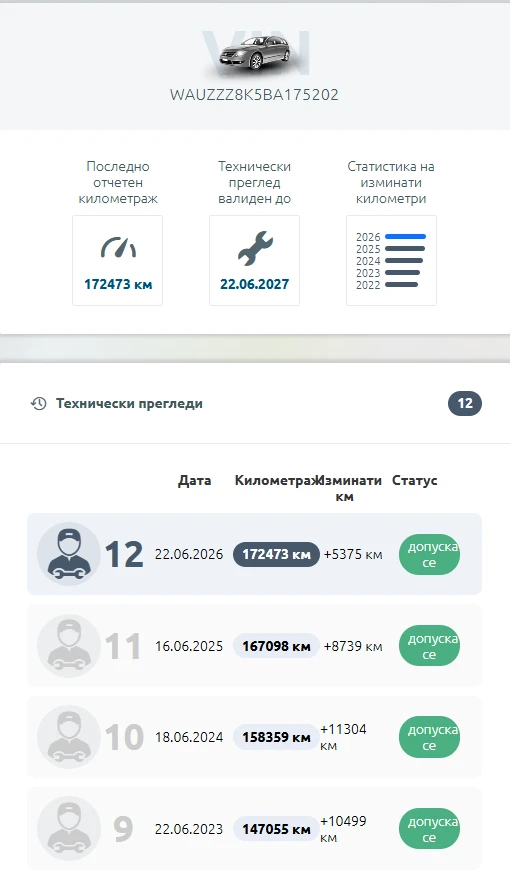Click the history clock icon beside Технически прегледи

coord(38,403)
